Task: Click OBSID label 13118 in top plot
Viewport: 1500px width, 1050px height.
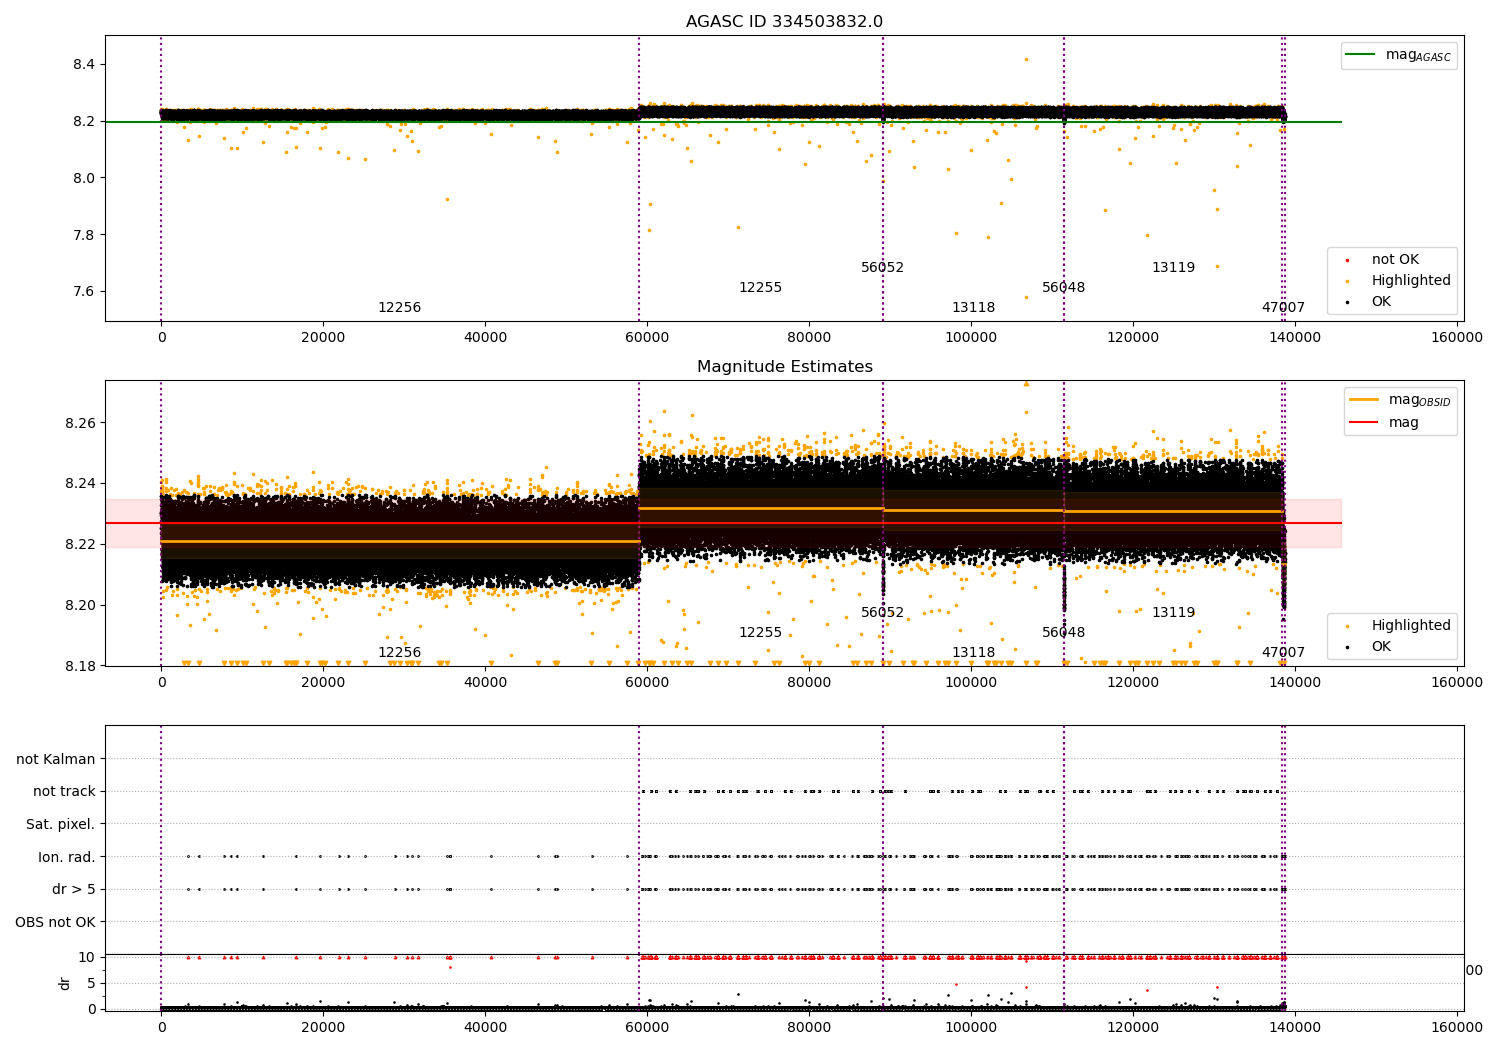Action: (973, 308)
